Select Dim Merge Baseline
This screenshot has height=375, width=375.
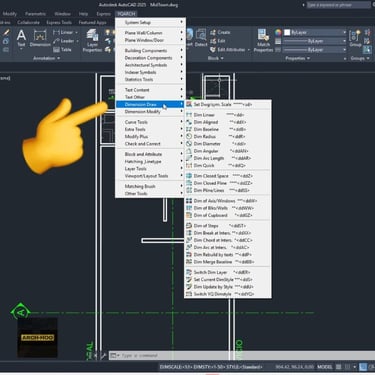click(x=228, y=262)
